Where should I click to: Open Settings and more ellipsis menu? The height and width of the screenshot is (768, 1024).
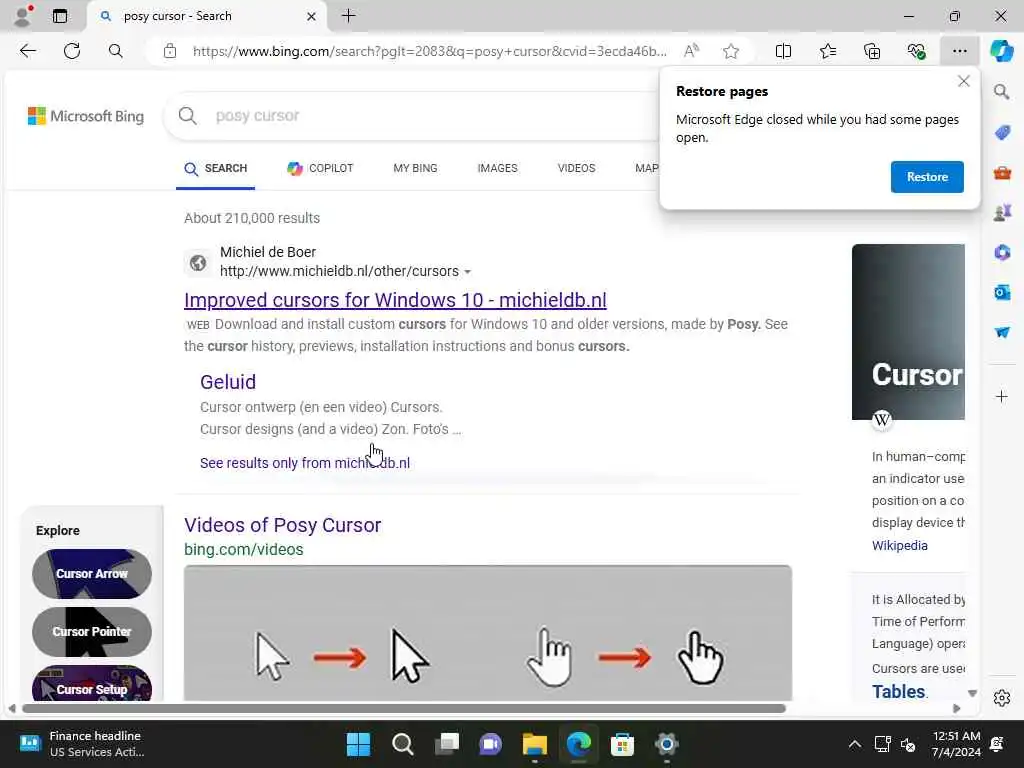(x=959, y=51)
